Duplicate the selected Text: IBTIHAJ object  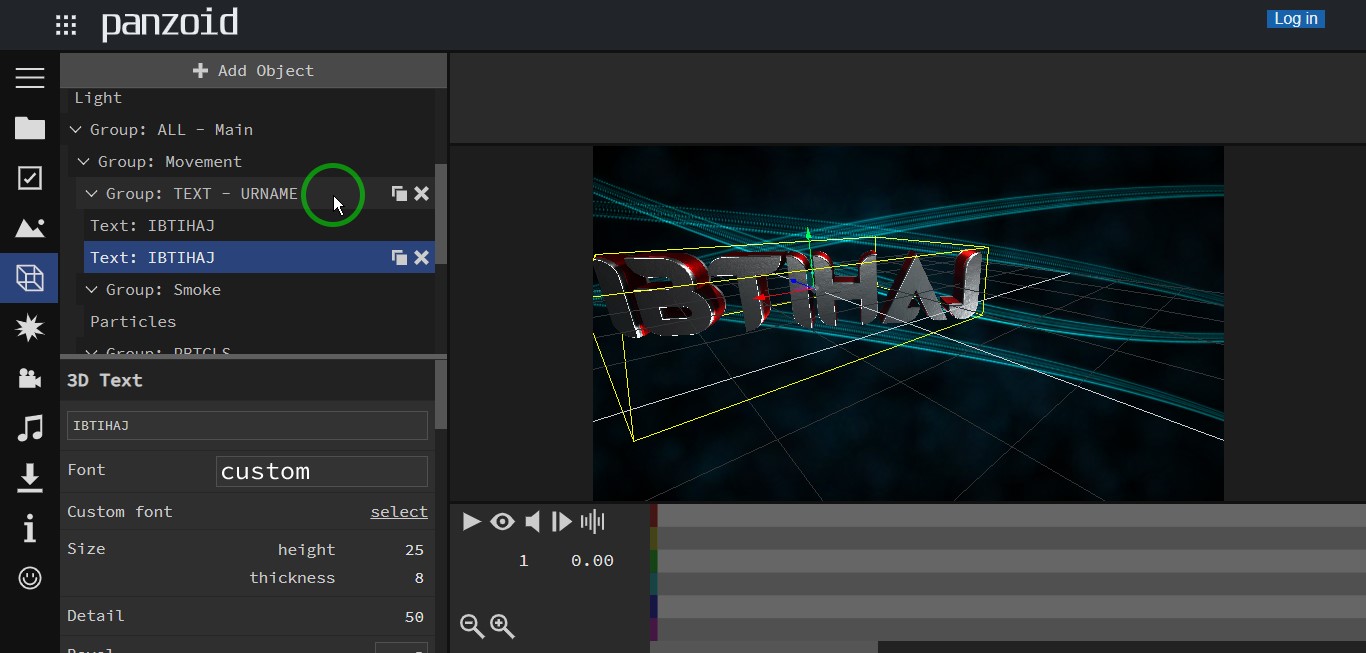(x=398, y=257)
